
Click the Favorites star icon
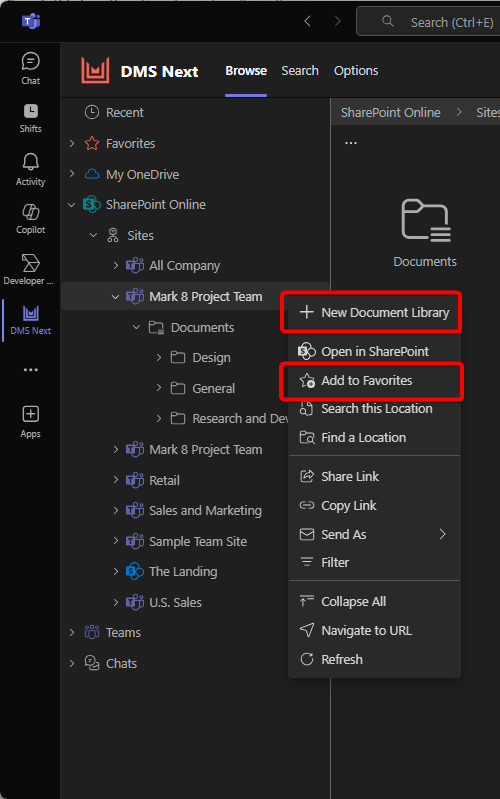coord(92,143)
